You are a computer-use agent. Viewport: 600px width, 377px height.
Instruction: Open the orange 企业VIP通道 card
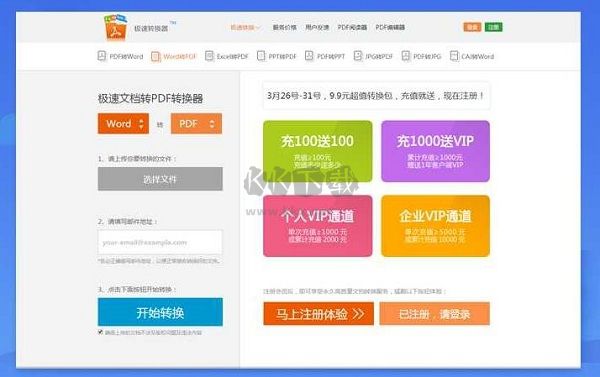(x=435, y=226)
